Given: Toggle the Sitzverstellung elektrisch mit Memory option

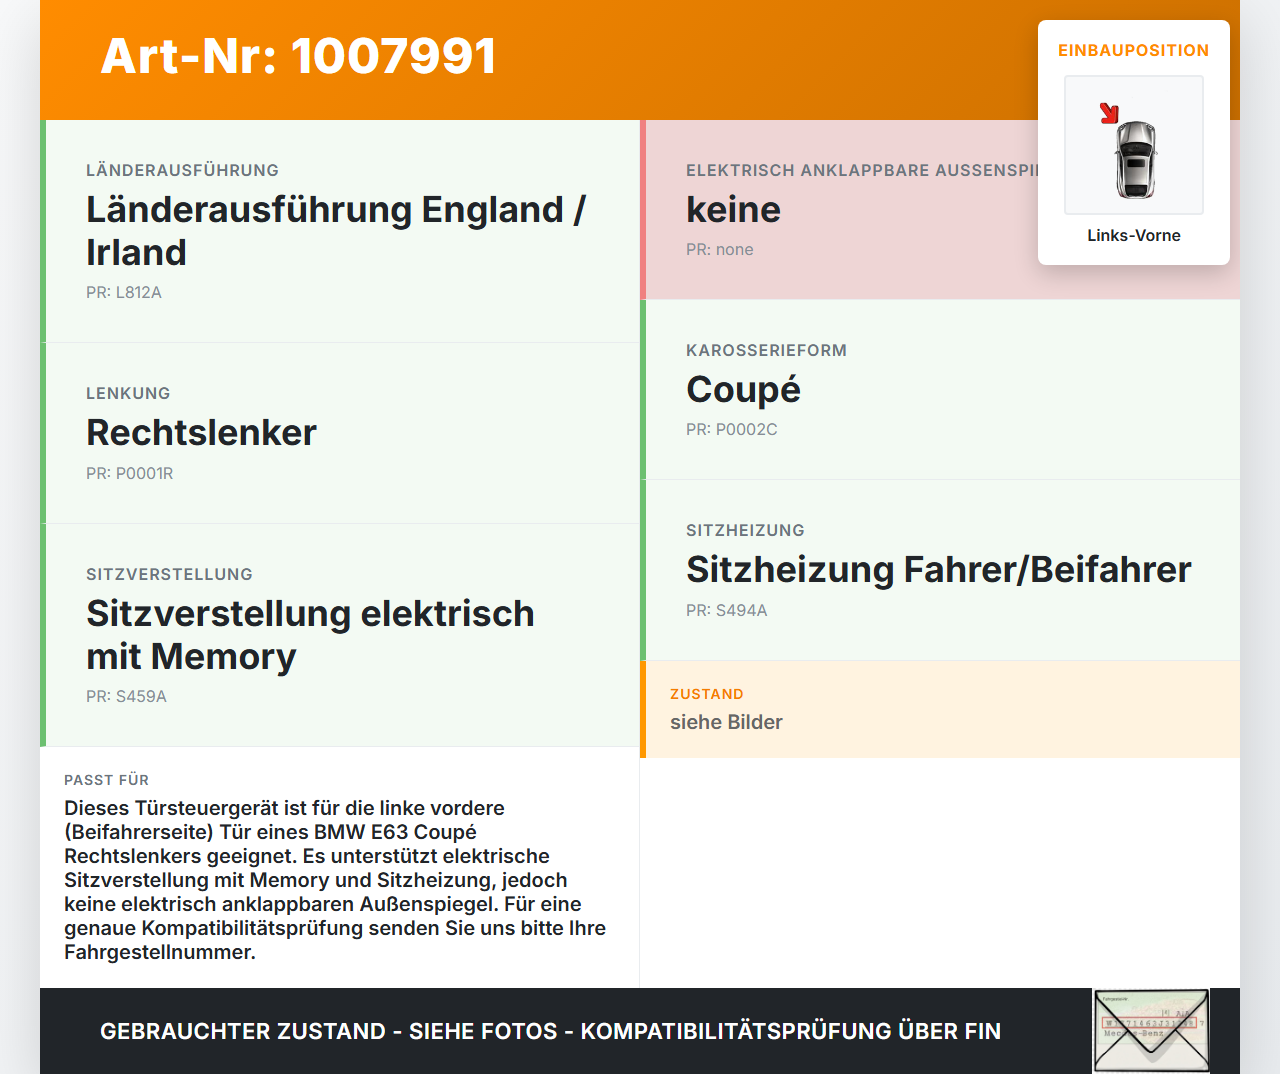Looking at the screenshot, I should pyautogui.click(x=340, y=634).
